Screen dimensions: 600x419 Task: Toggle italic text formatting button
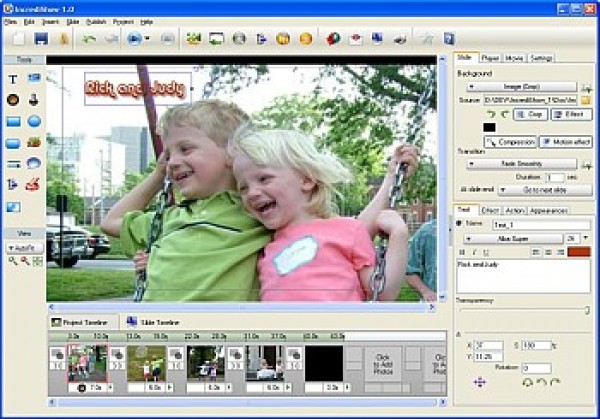click(472, 252)
